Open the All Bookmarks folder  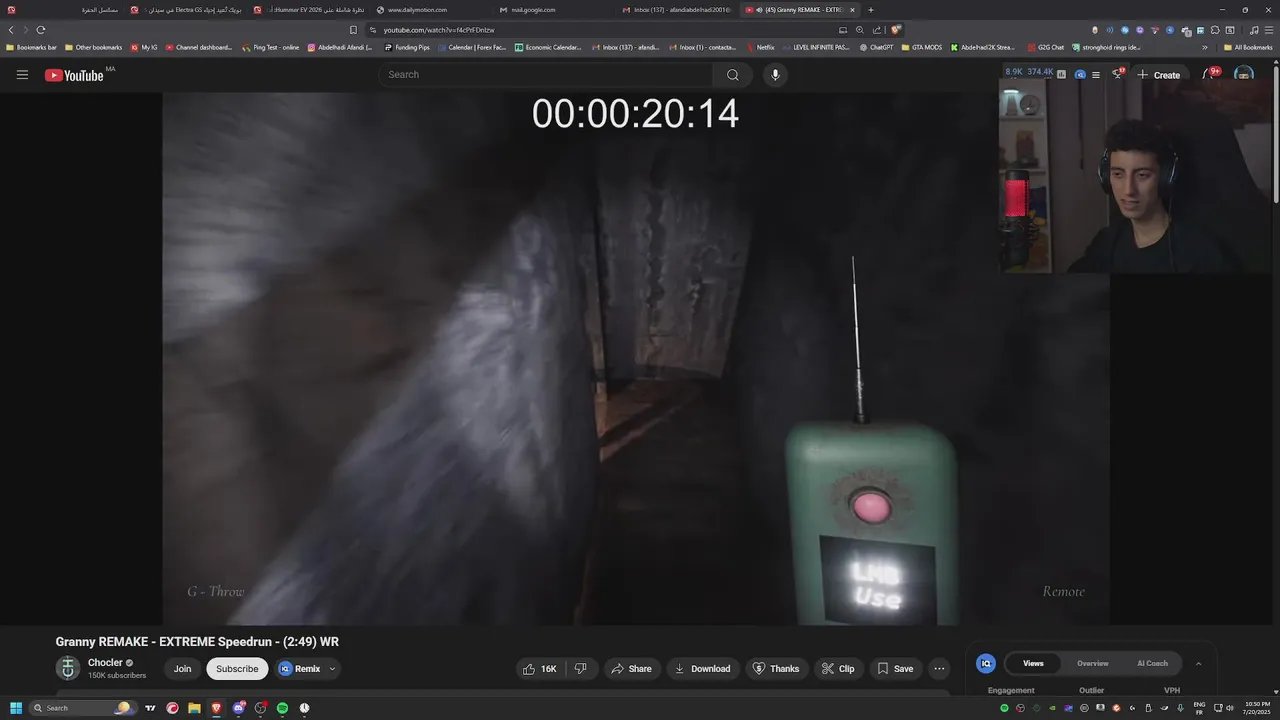[x=1248, y=47]
